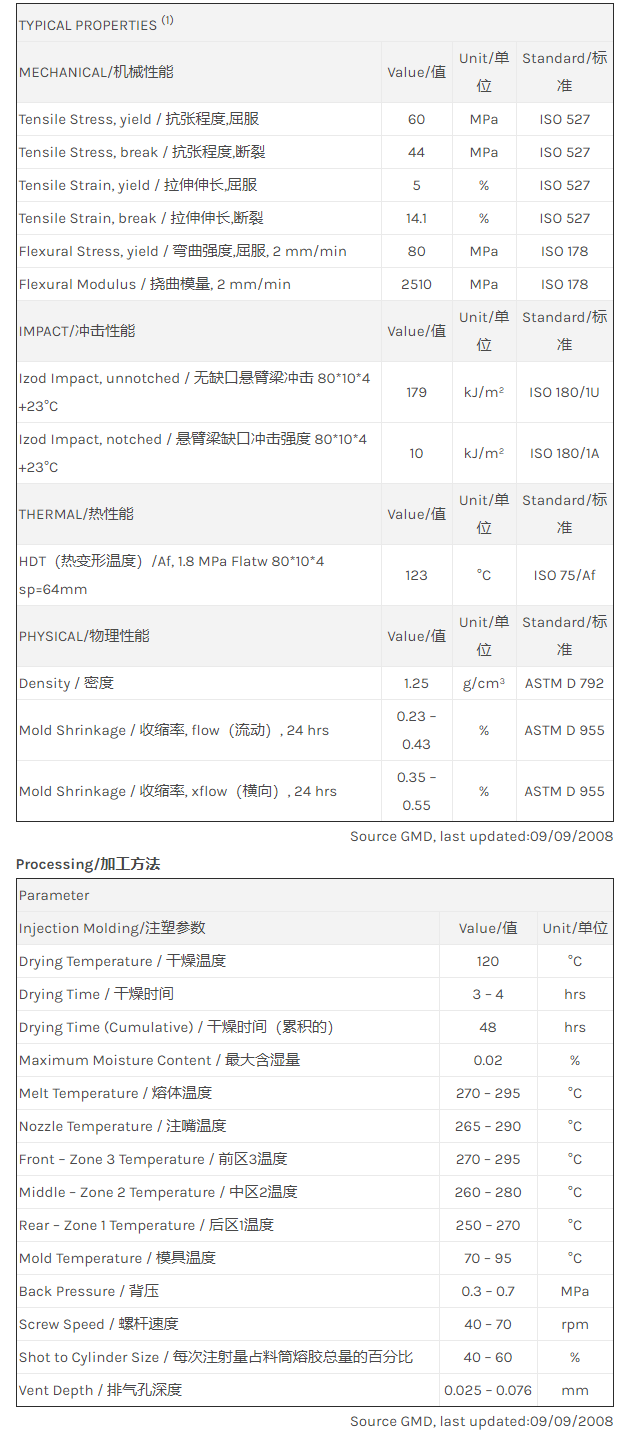
Task: Select the Melt Temperature value 270 – 295
Action: click(488, 1093)
